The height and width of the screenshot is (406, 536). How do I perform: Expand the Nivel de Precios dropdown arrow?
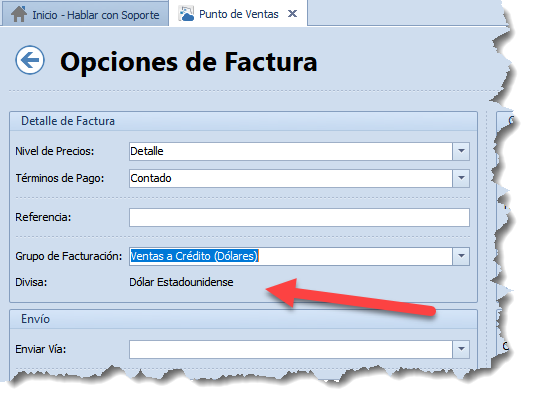click(x=461, y=151)
